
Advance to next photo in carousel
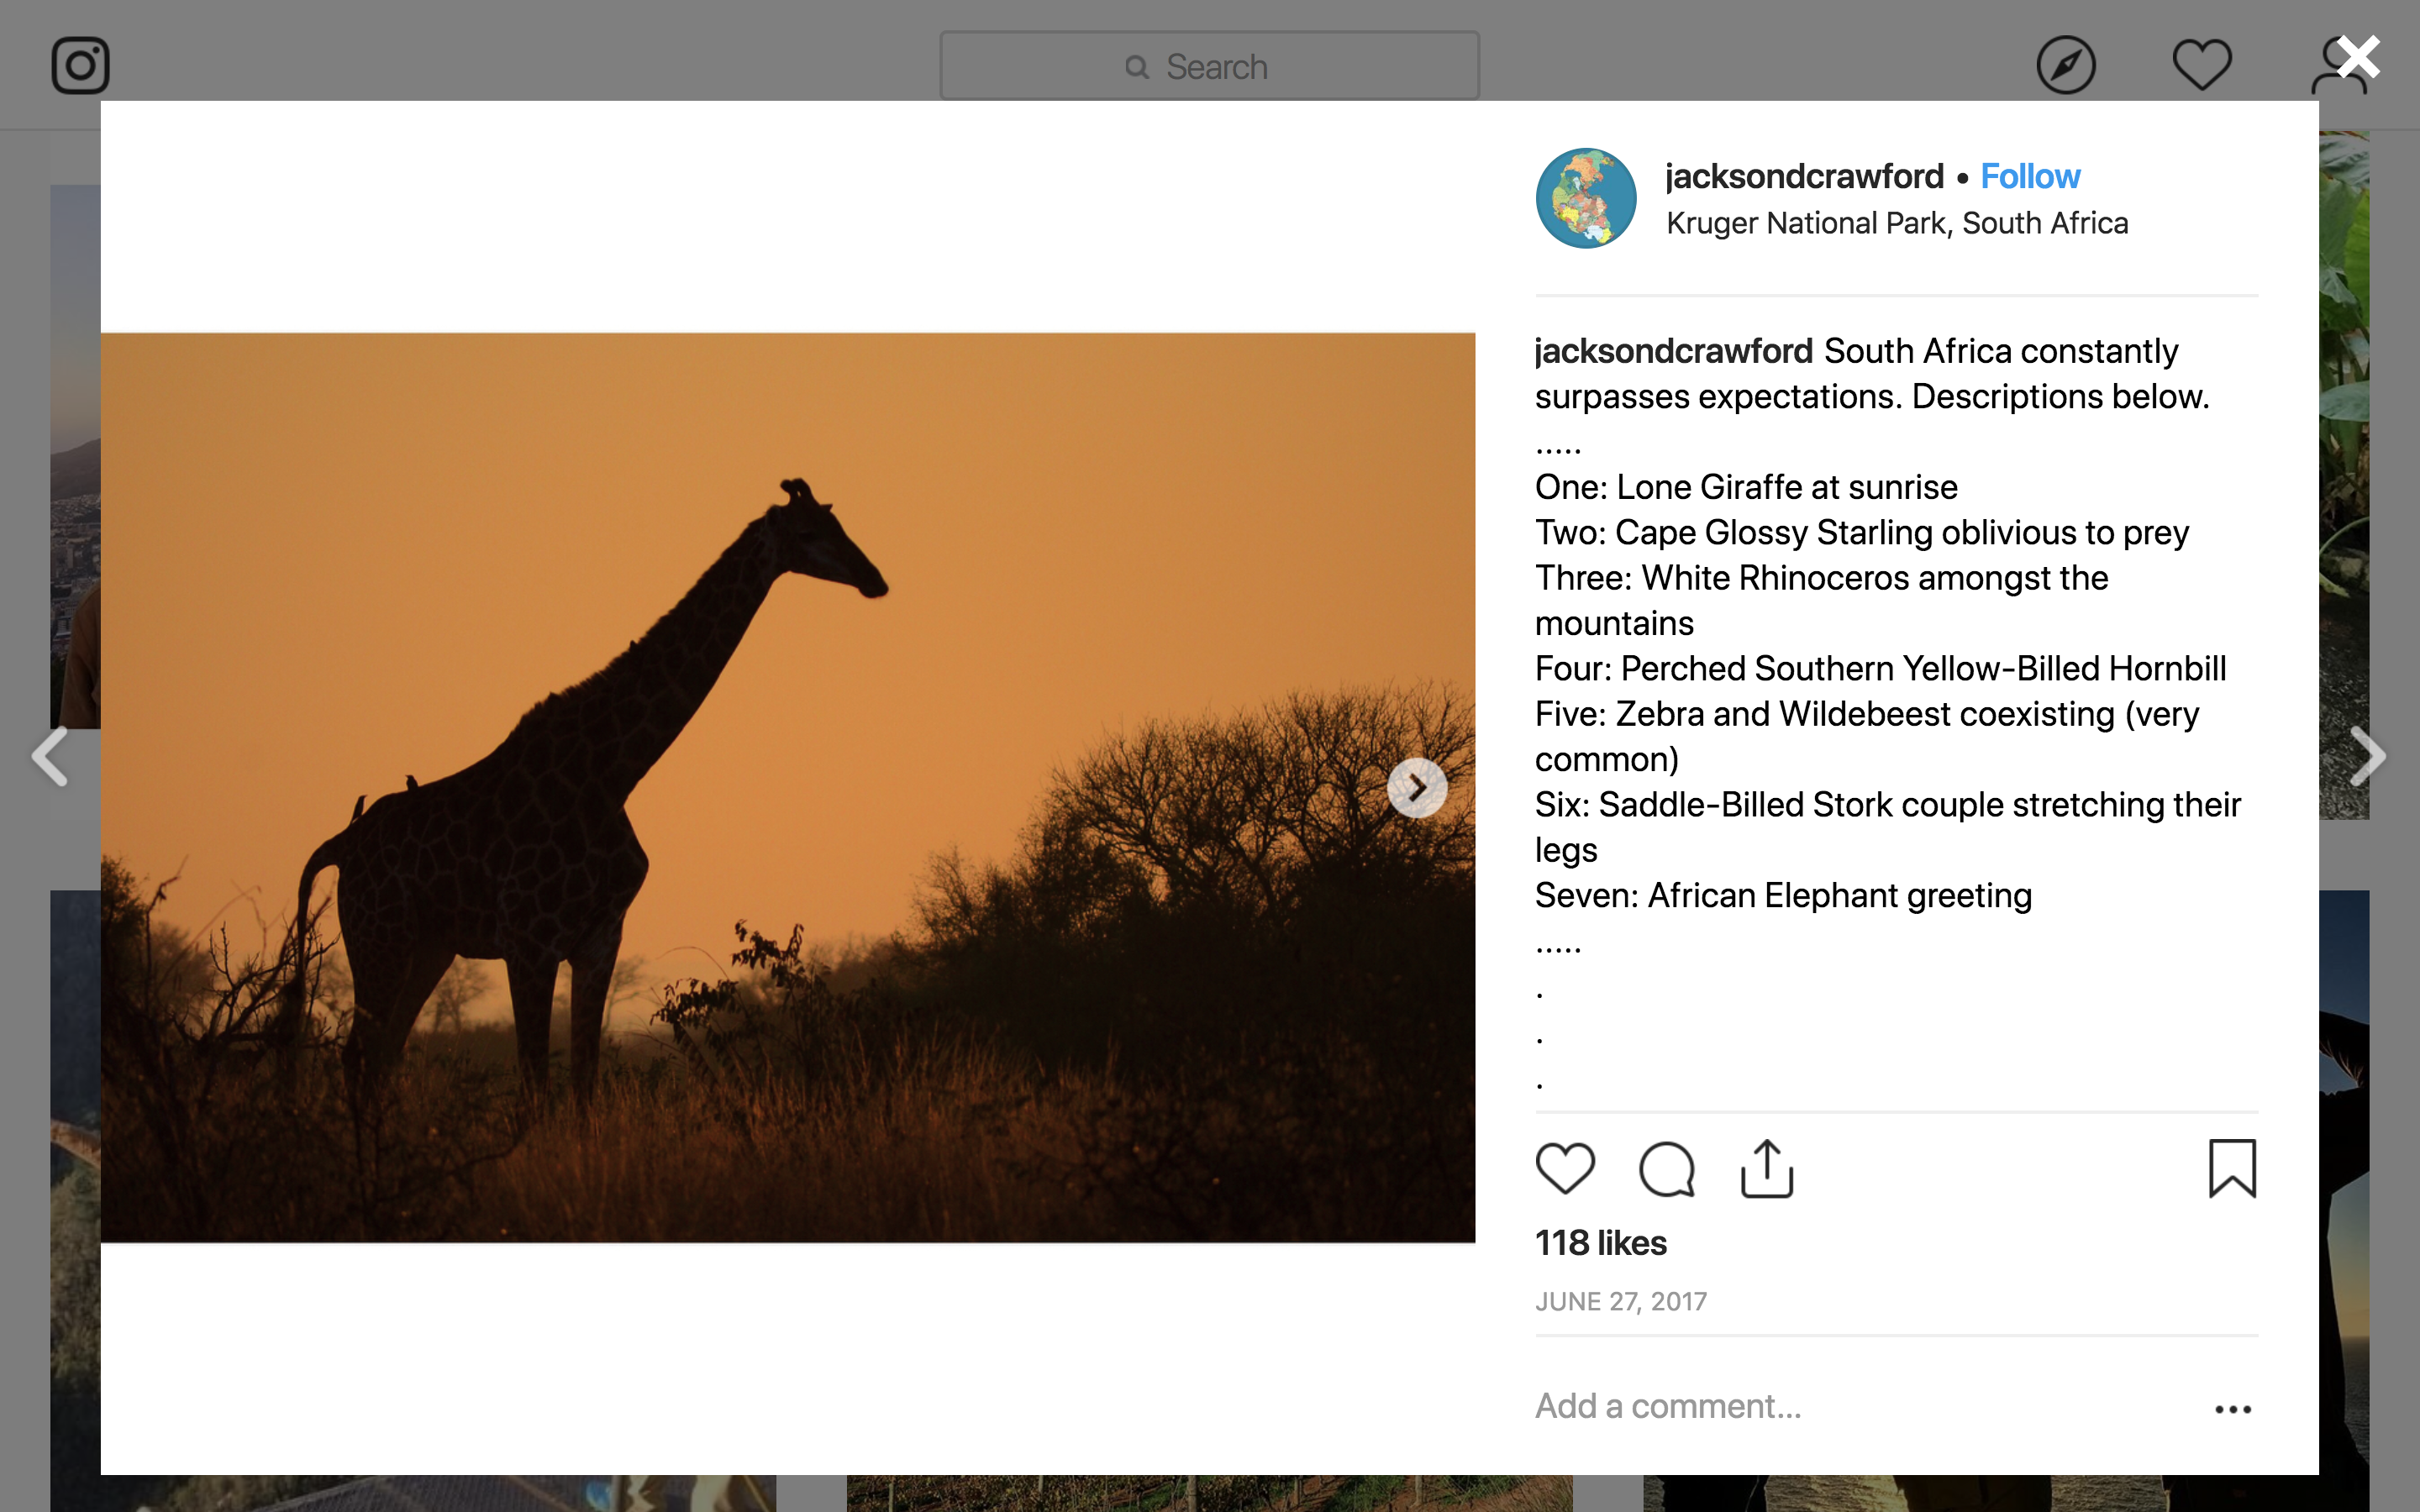pos(1417,788)
